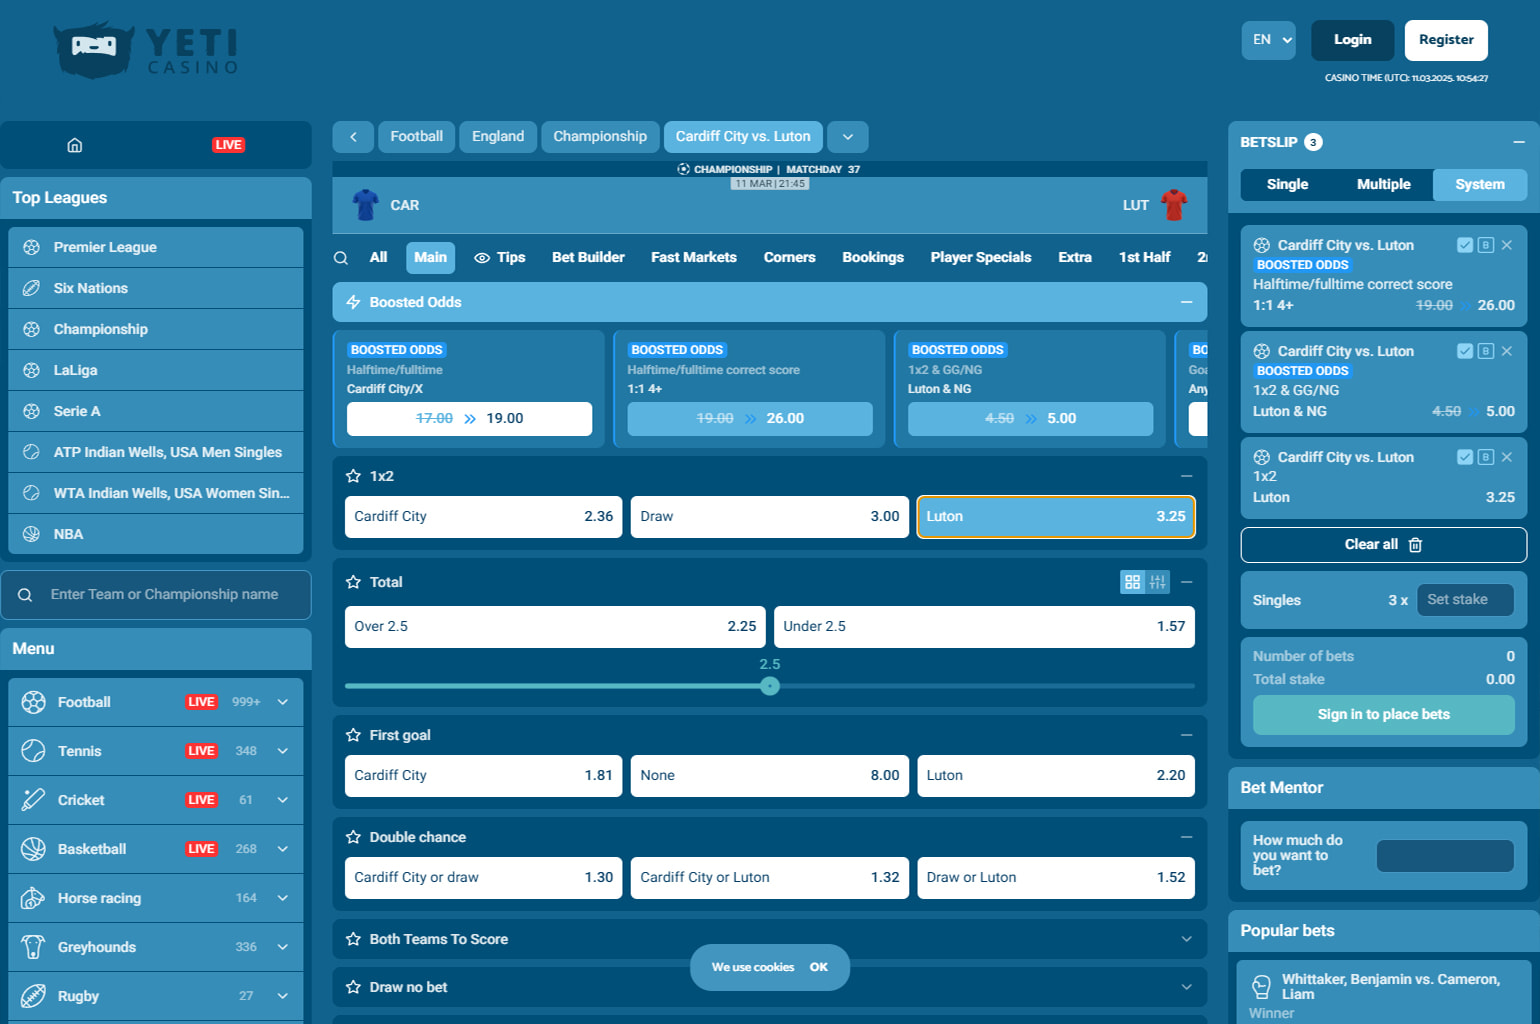Clear all bets from betslip

[1384, 545]
